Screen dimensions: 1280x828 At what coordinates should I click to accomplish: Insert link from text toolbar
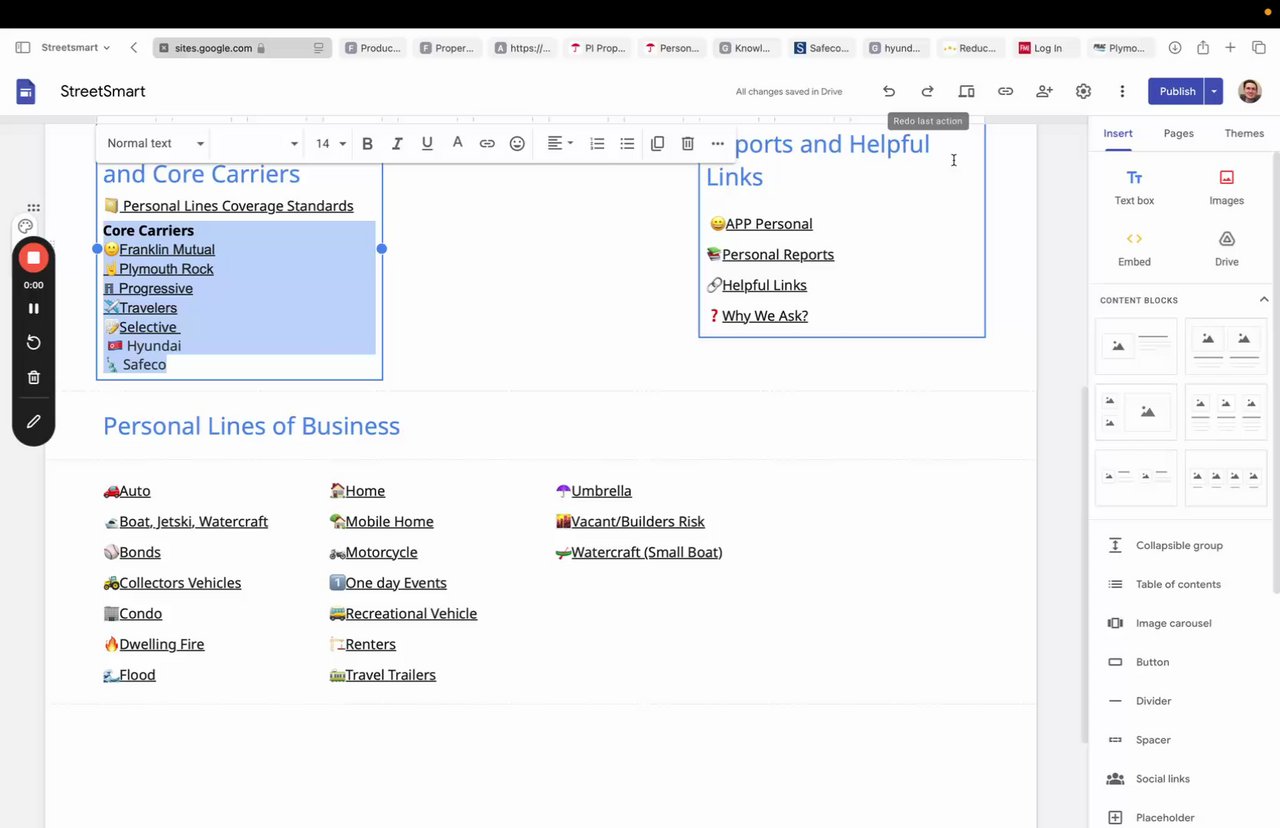[487, 144]
